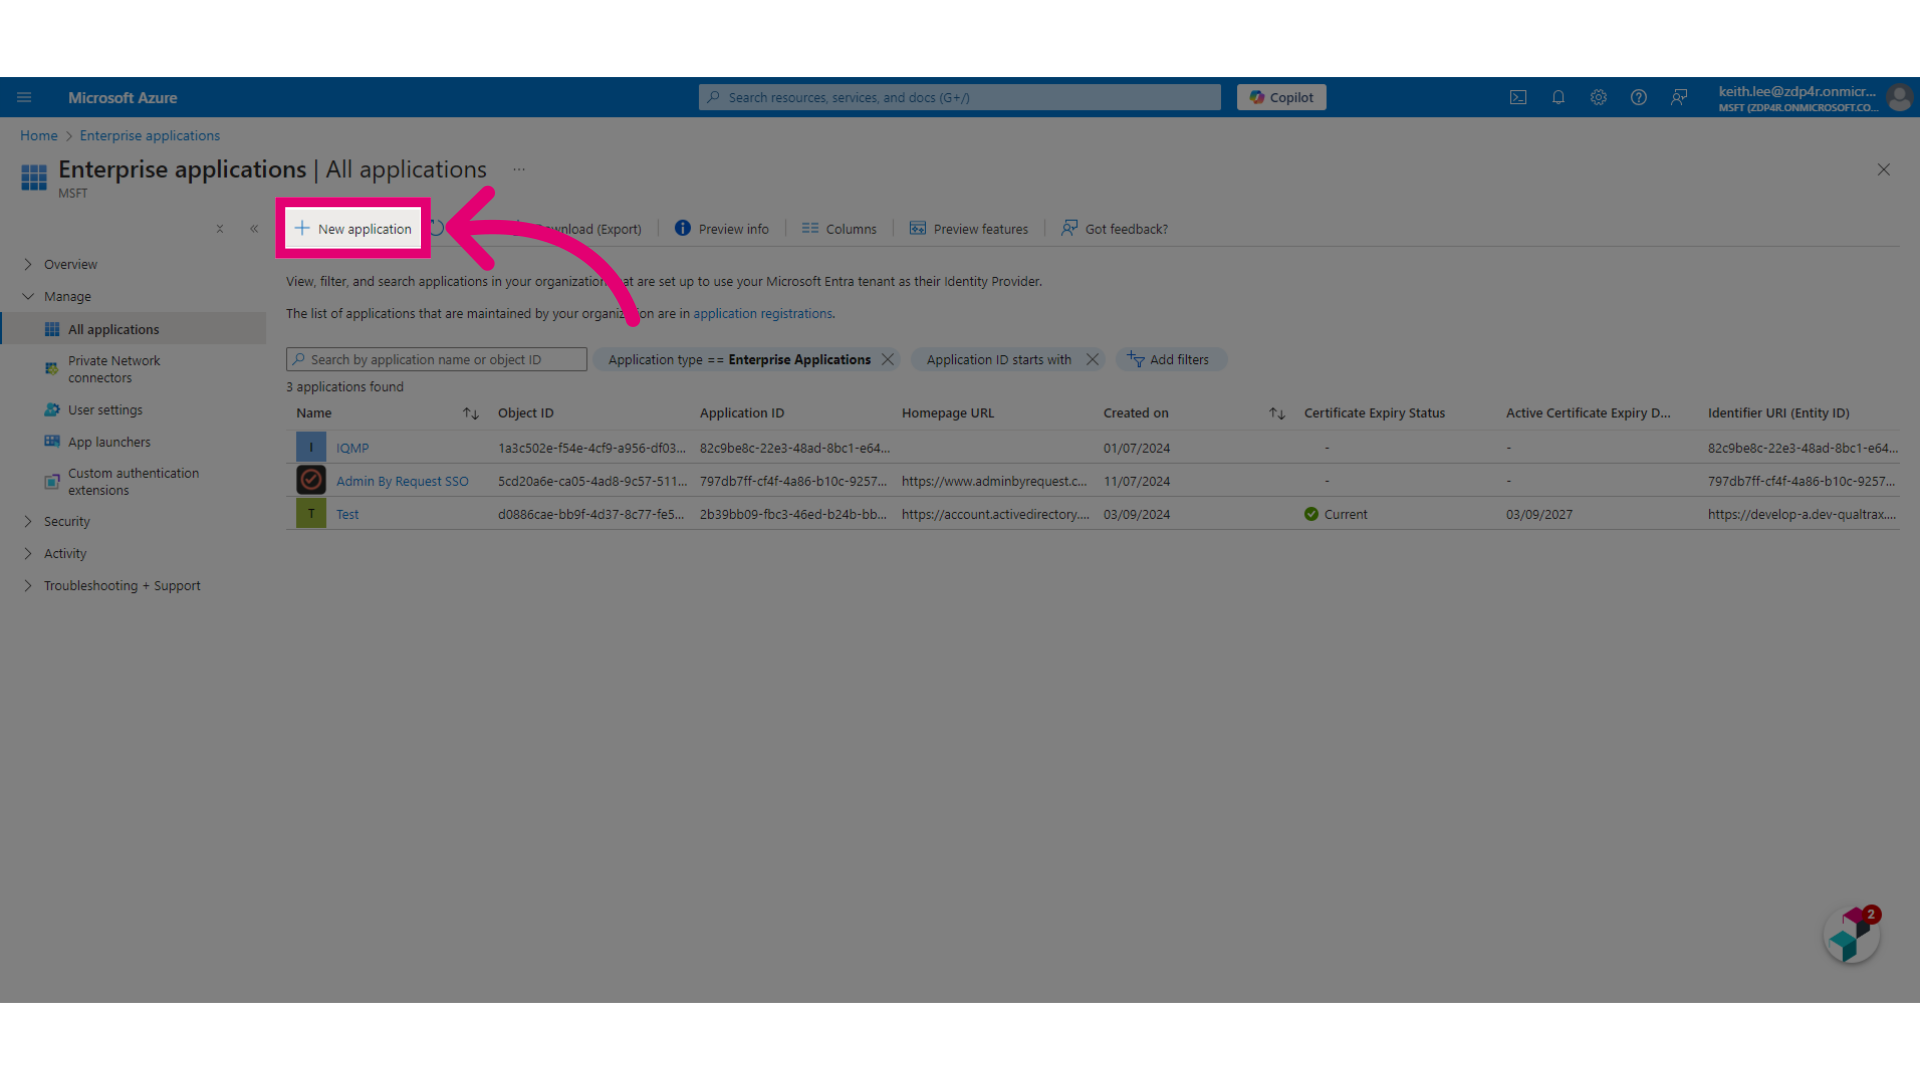Sort by Created on column arrows

coord(1277,413)
